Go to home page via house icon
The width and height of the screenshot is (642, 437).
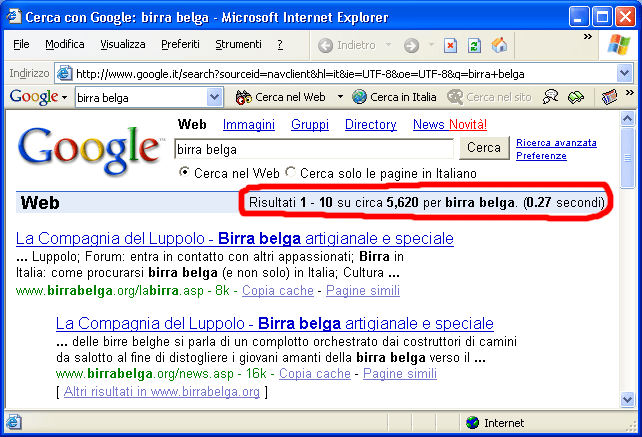[499, 45]
